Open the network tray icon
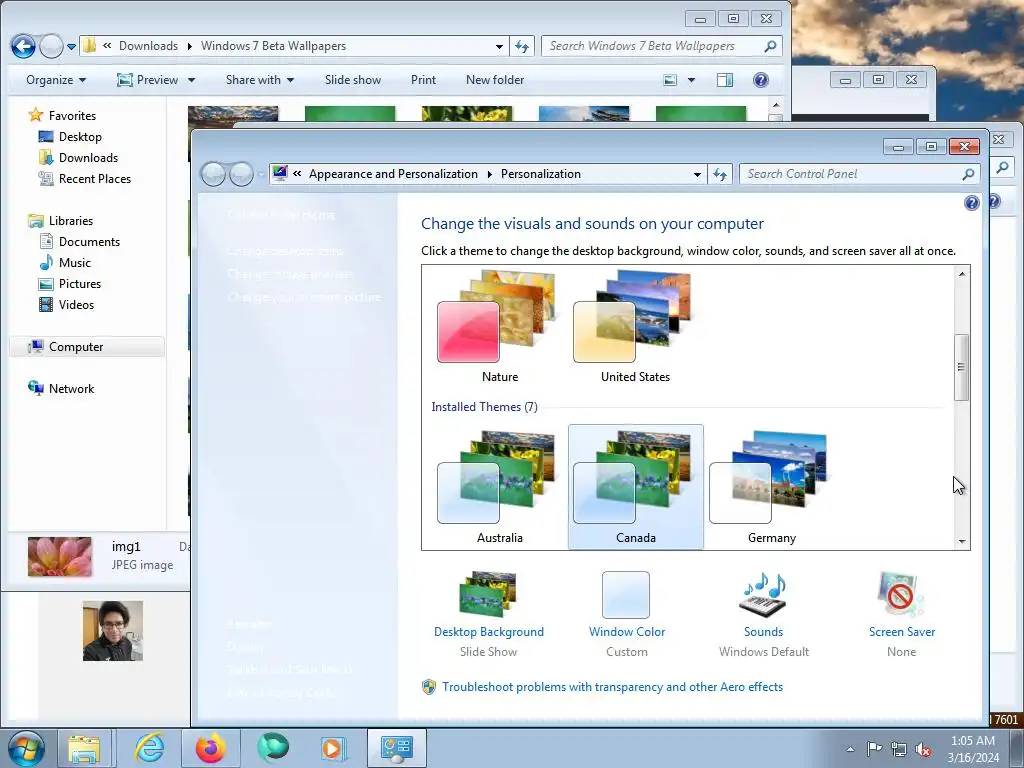 [x=899, y=749]
